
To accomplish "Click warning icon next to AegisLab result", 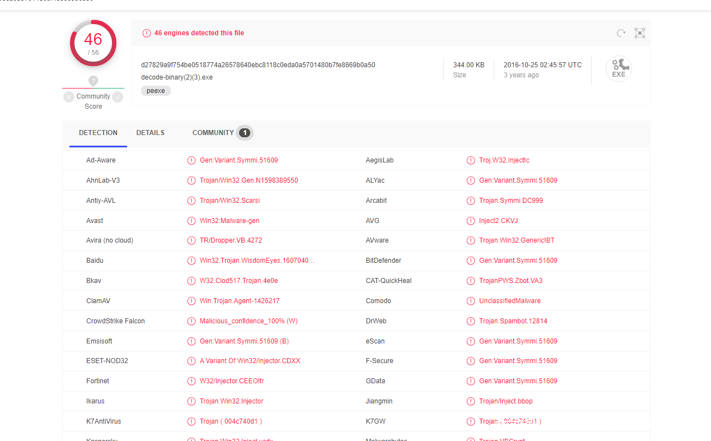I will (x=471, y=160).
